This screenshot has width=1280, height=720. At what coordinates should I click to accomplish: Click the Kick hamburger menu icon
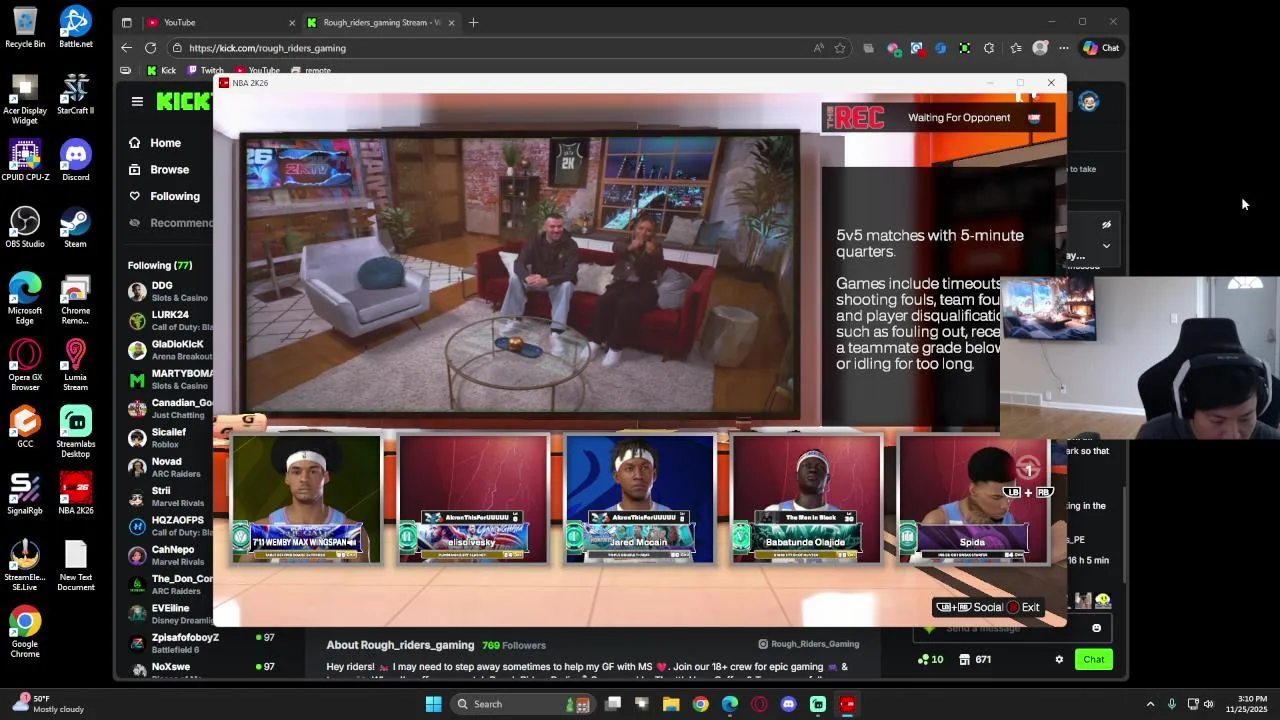pos(137,101)
